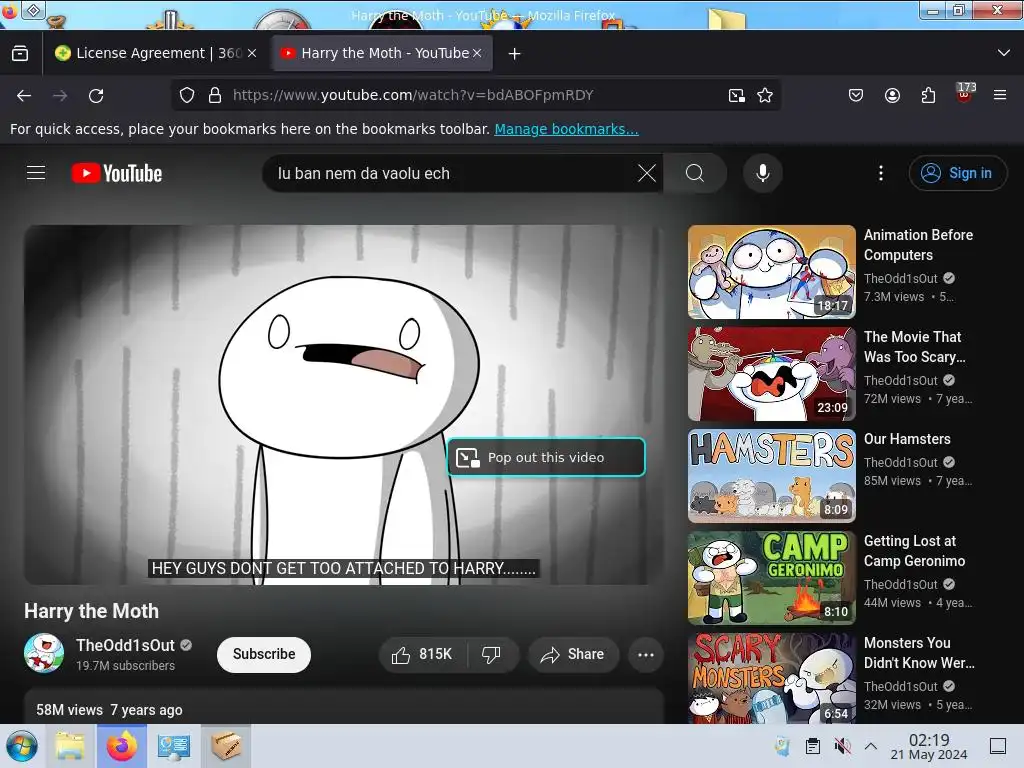This screenshot has width=1024, height=768.
Task: Go back to the previous page
Action: pos(24,96)
